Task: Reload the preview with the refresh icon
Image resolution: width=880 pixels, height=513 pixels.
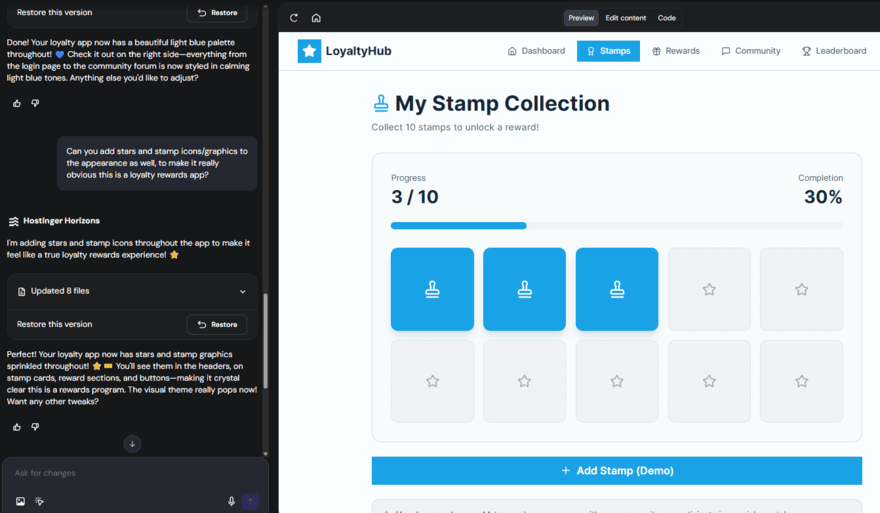Action: (x=294, y=18)
